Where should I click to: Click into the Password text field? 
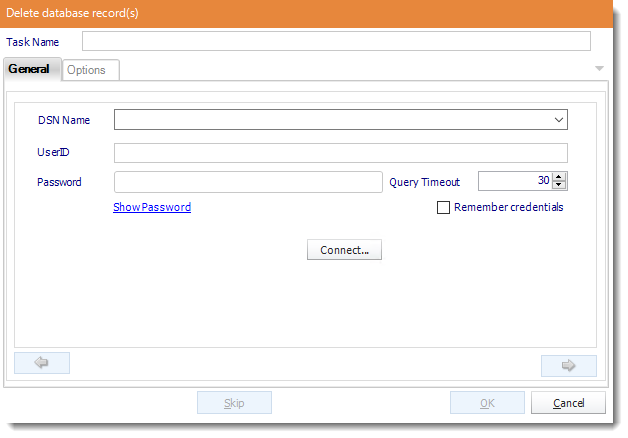click(248, 182)
